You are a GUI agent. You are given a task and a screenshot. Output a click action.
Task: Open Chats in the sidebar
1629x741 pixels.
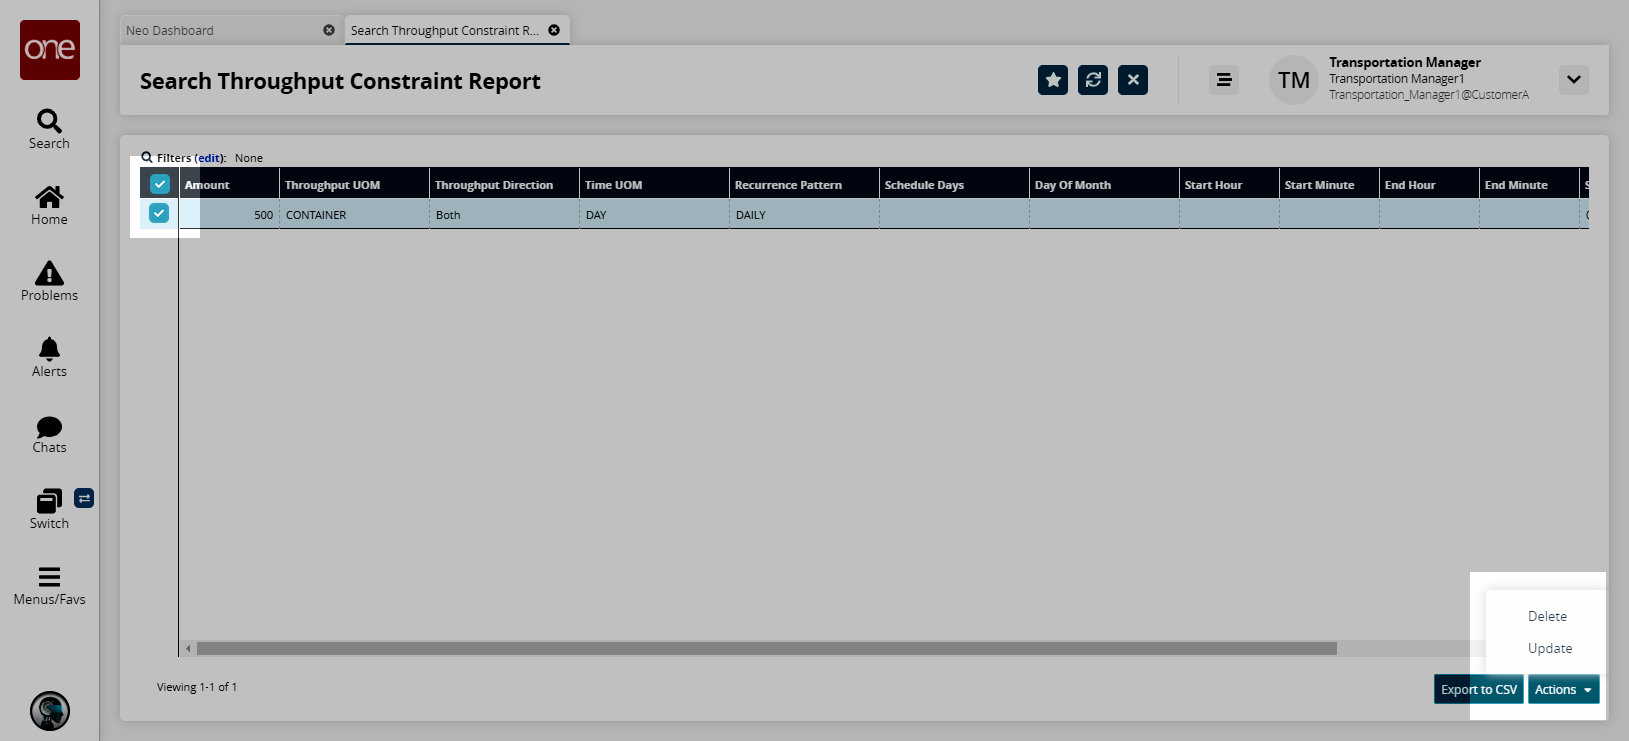(x=49, y=433)
